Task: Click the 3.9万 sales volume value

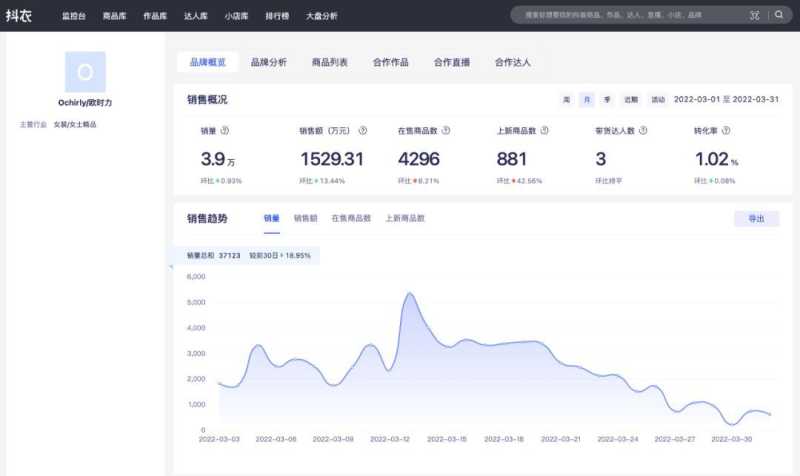Action: (218, 159)
